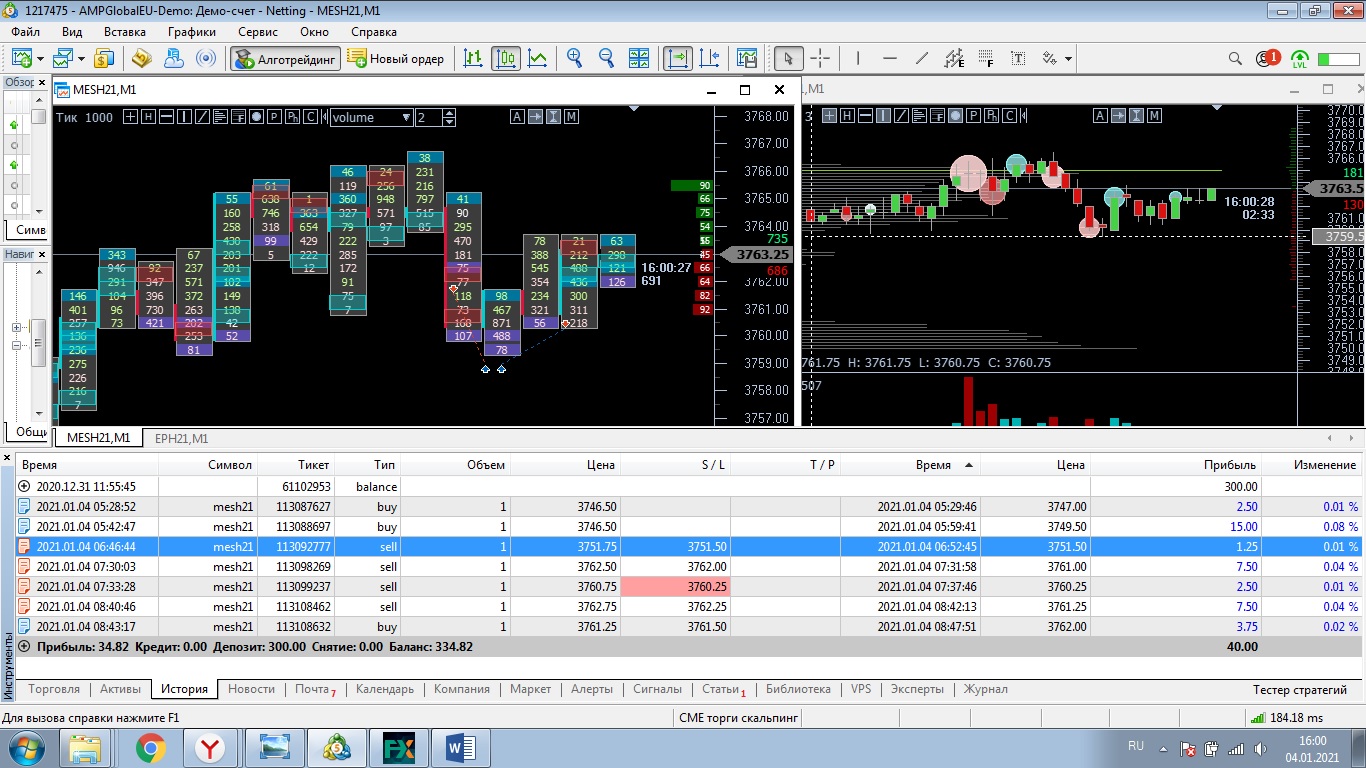Image resolution: width=1366 pixels, height=768 pixels.
Task: Toggle the H button in MESH21 chart panel
Action: point(148,117)
